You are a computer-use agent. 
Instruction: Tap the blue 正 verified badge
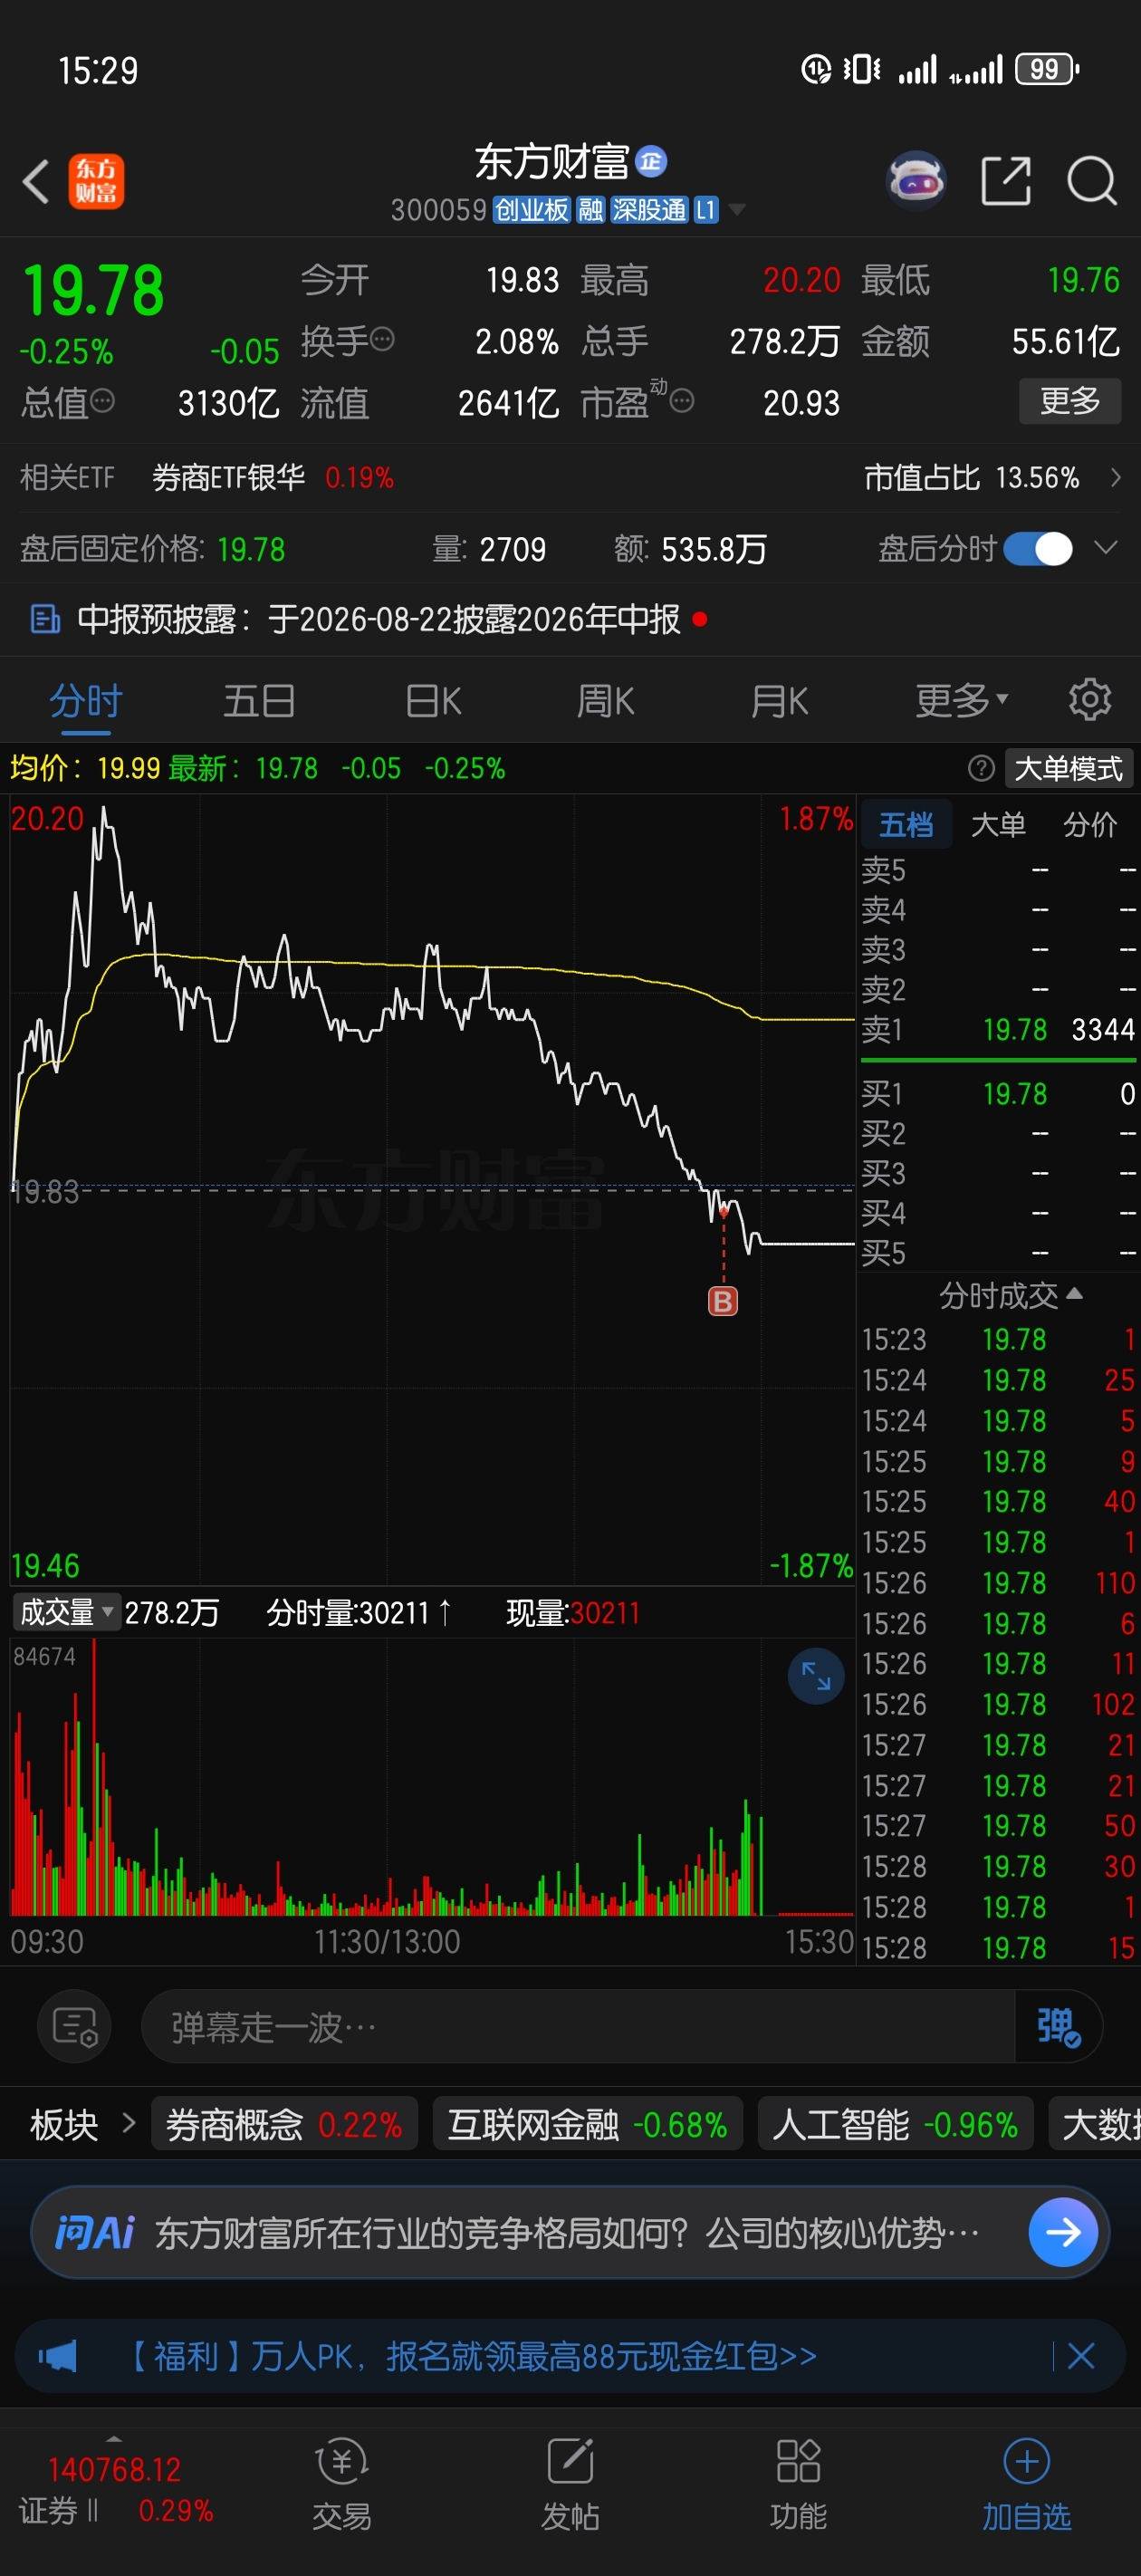pyautogui.click(x=651, y=161)
